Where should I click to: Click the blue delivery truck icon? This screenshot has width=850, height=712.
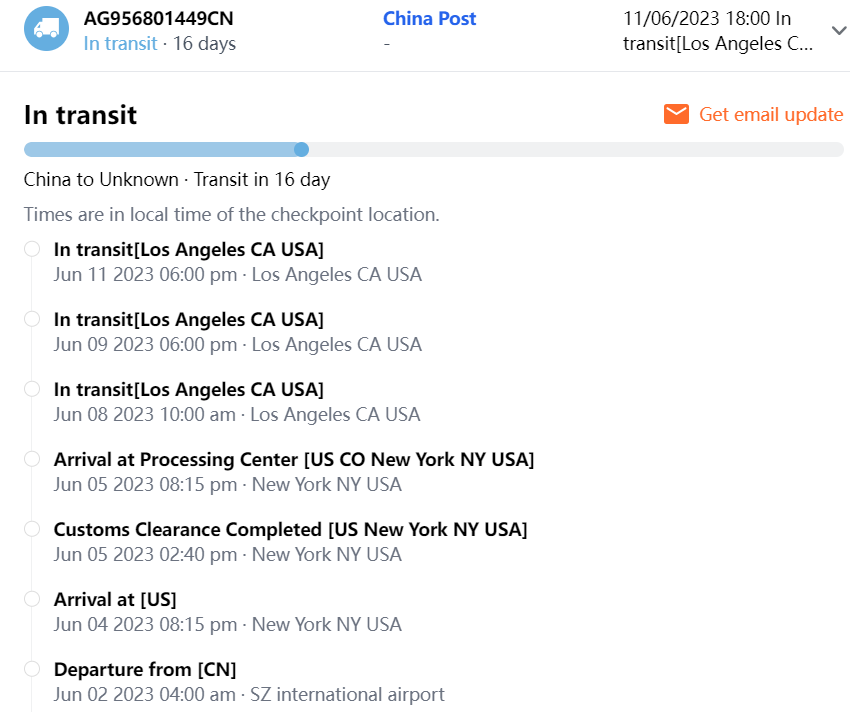coord(46,29)
